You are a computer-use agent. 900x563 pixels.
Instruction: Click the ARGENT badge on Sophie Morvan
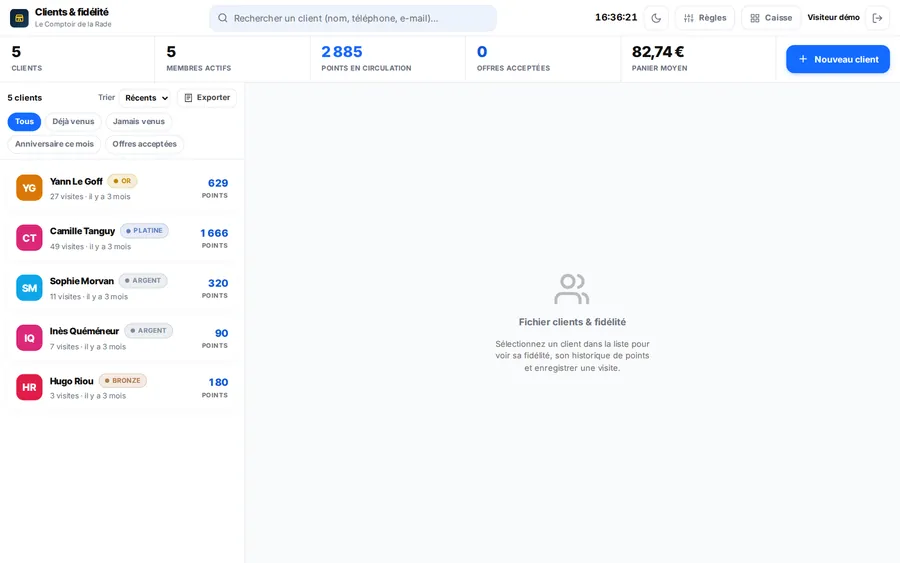click(143, 281)
